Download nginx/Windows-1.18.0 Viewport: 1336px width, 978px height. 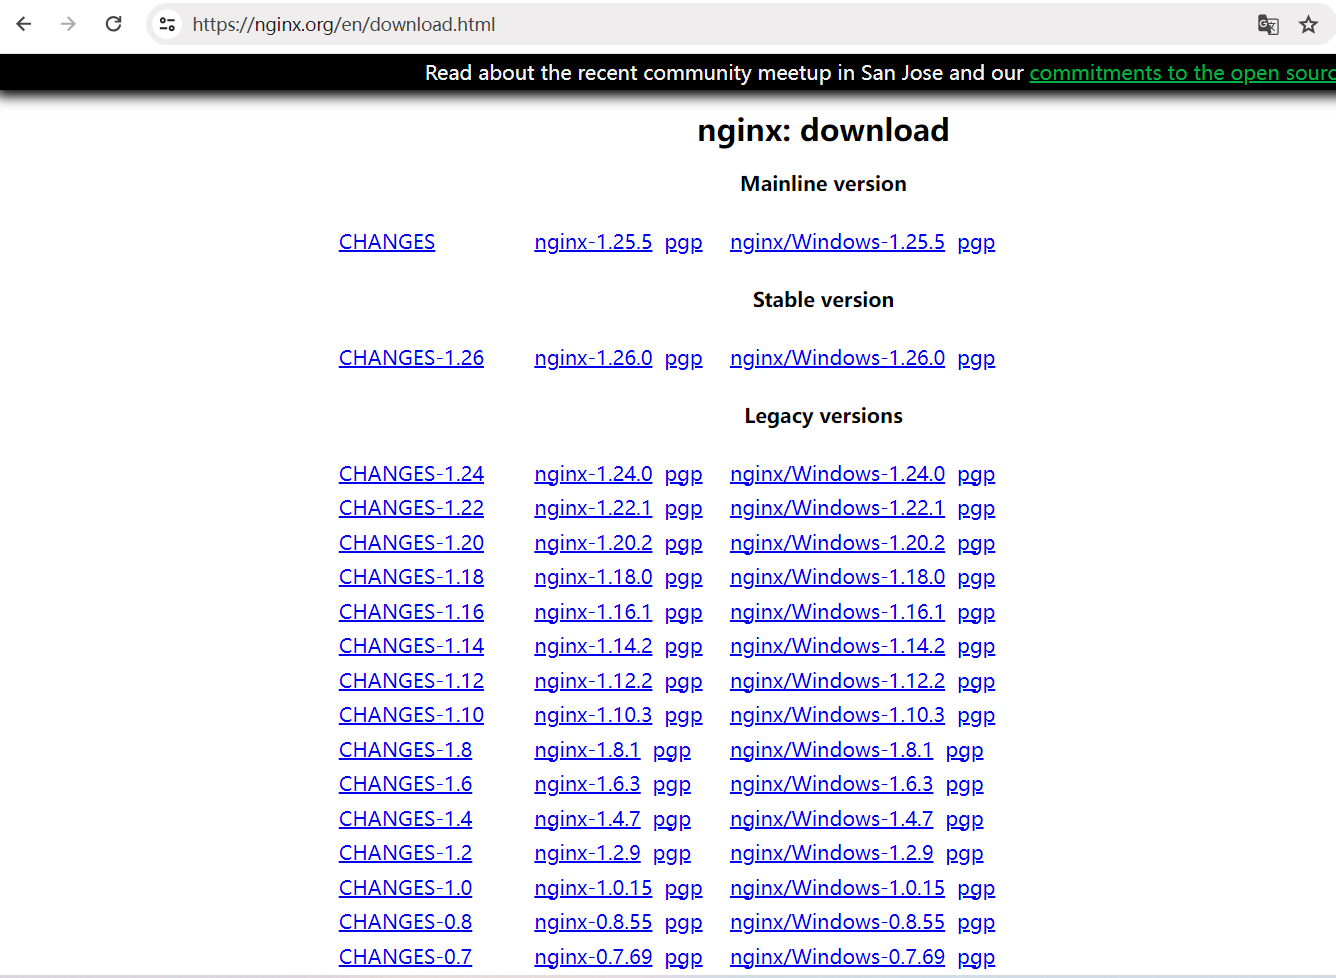click(837, 577)
